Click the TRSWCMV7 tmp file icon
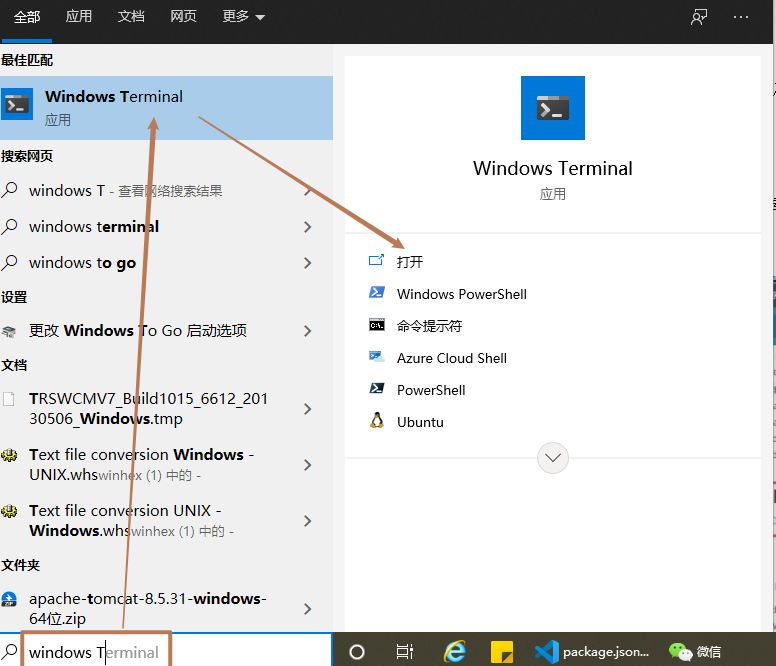 [x=8, y=399]
